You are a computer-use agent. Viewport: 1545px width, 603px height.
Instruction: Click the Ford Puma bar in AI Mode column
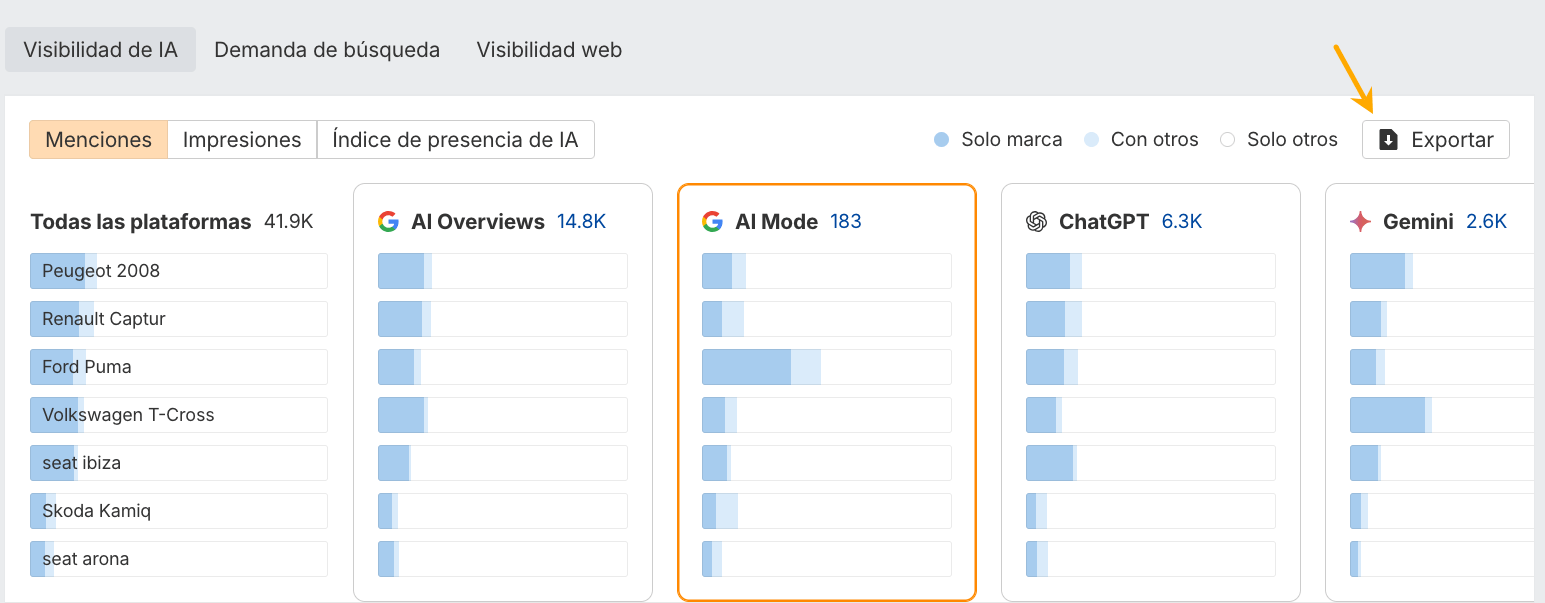click(x=826, y=367)
